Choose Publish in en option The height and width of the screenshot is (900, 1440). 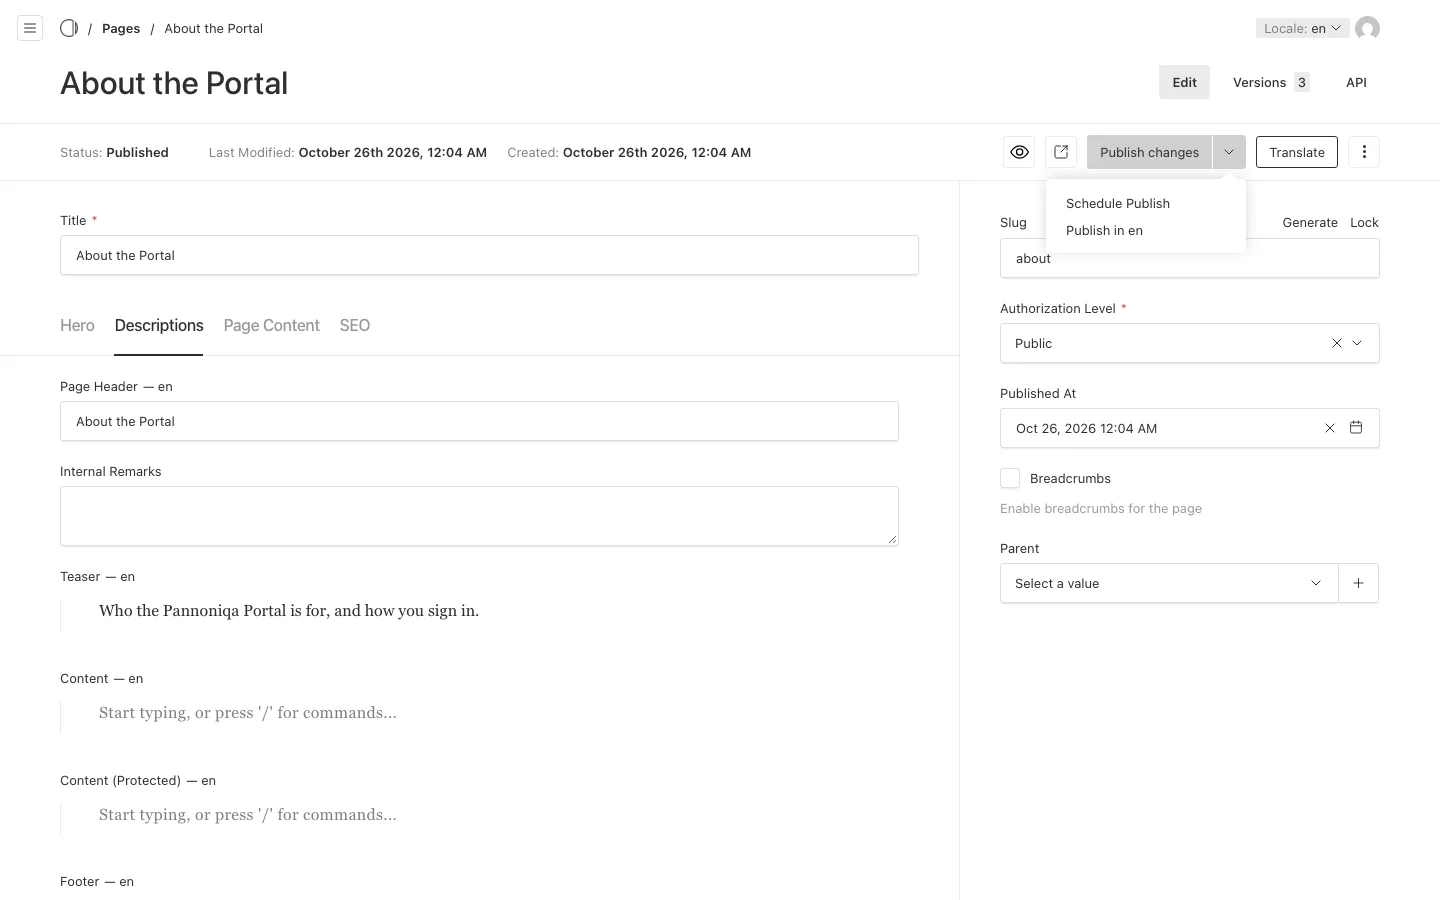1104,230
